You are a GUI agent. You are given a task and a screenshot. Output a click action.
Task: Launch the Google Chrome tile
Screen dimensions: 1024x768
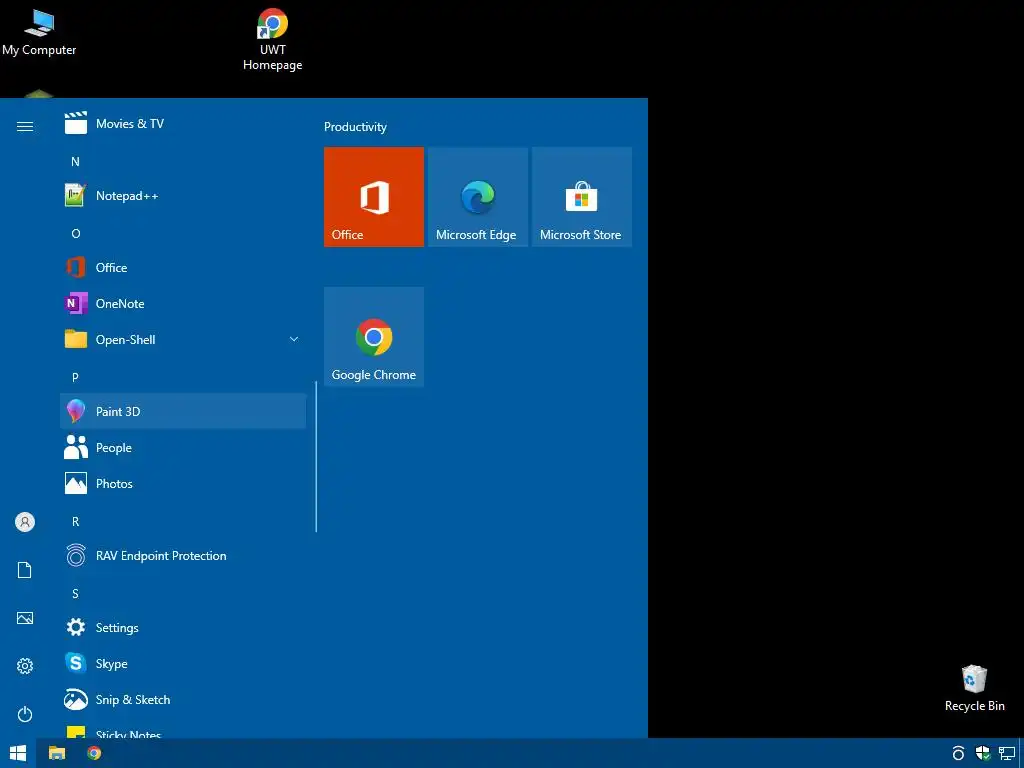pyautogui.click(x=374, y=336)
